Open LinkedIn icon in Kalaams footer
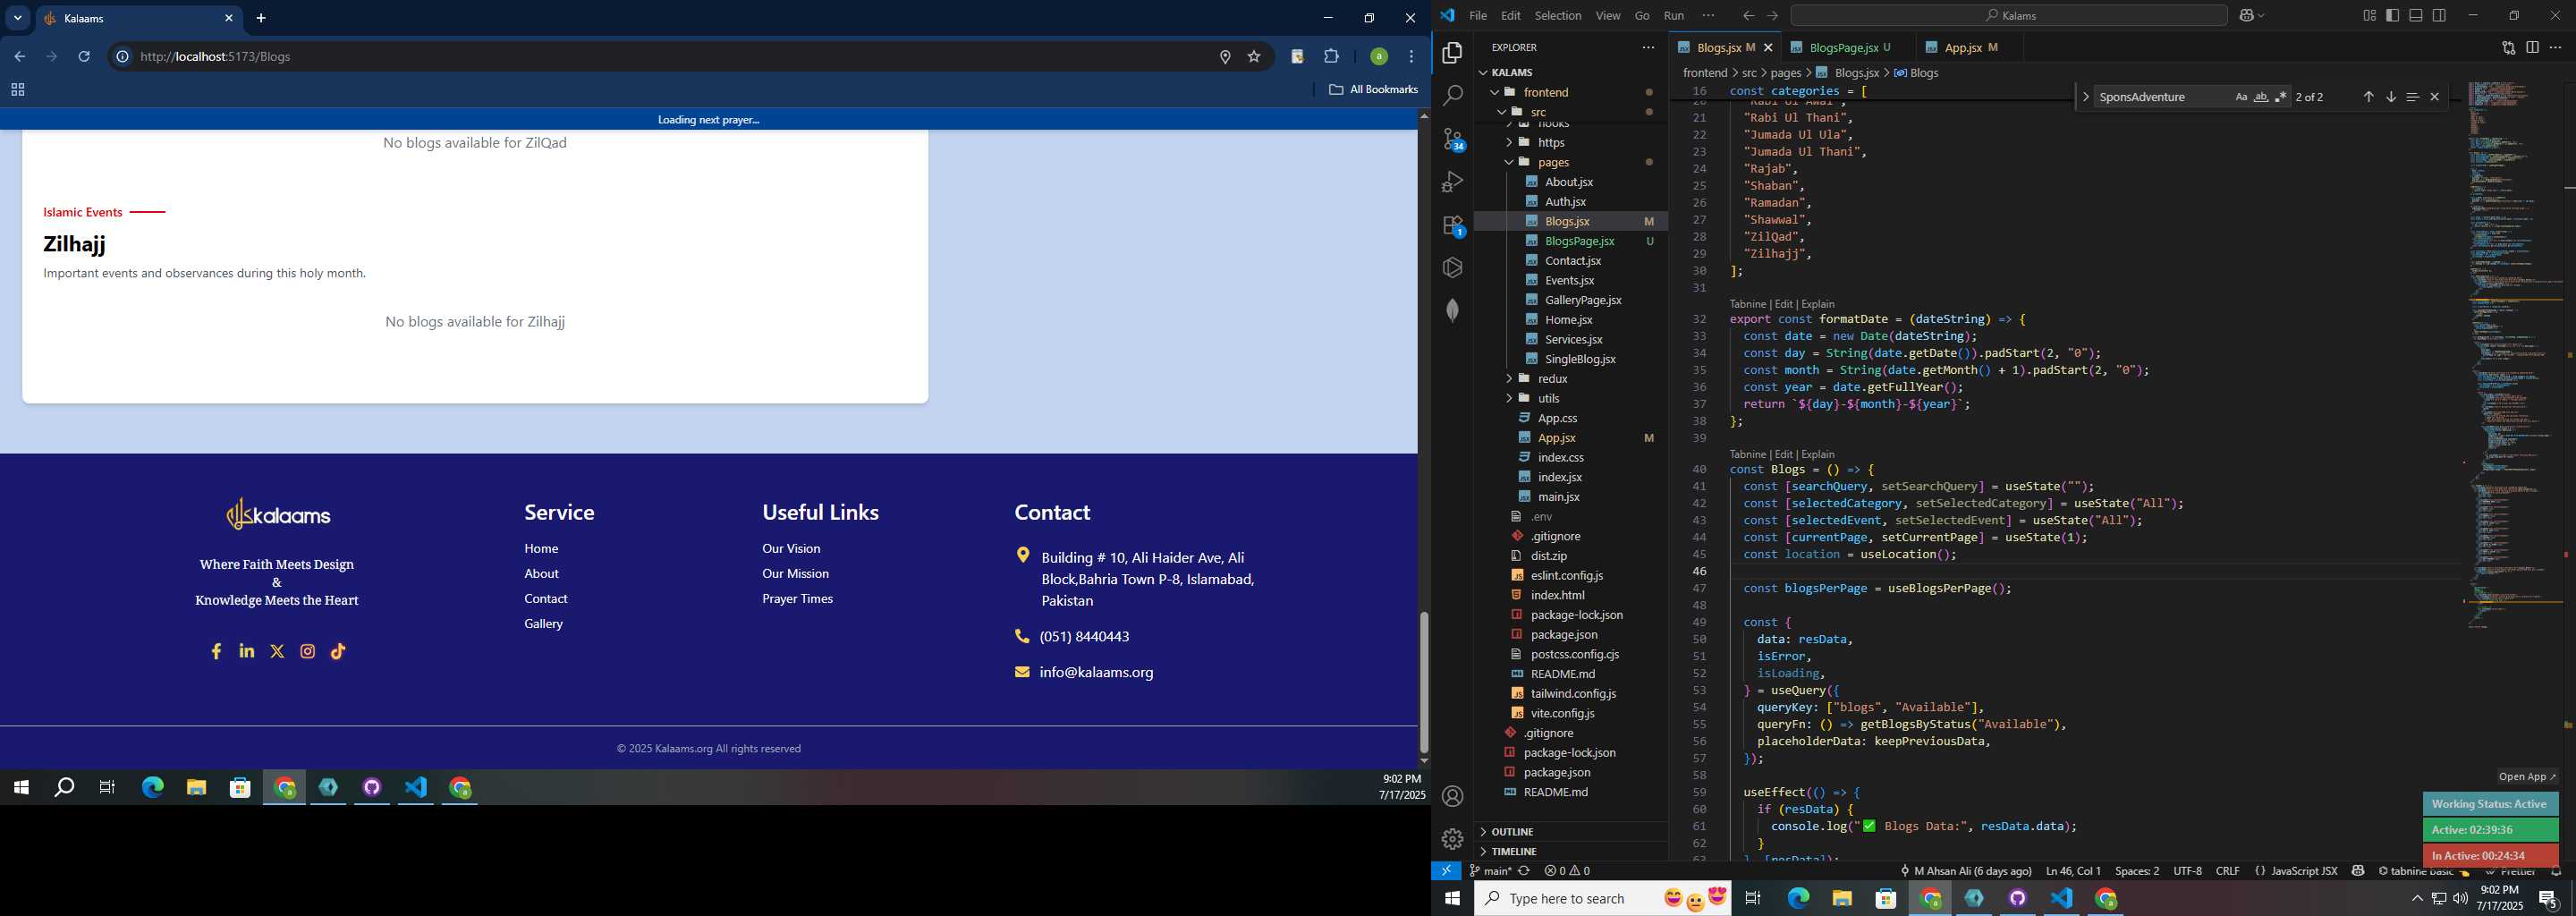Screen dimensions: 2576x916 click(247, 651)
